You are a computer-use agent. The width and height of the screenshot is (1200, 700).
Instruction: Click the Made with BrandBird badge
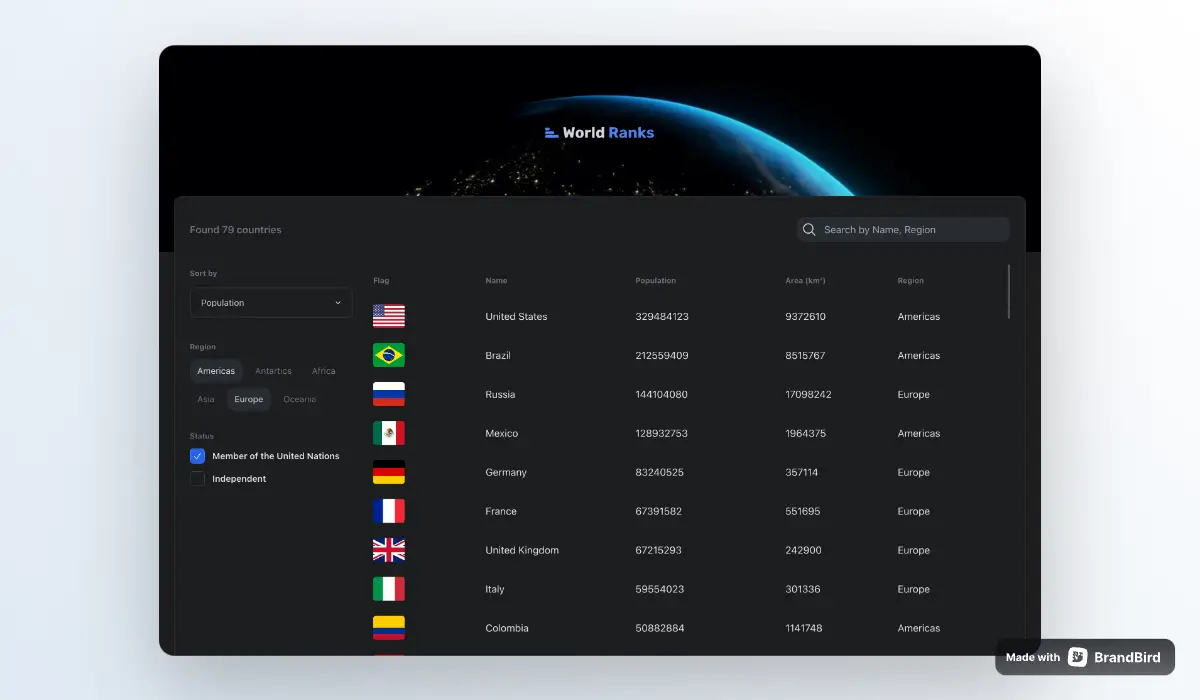[x=1084, y=657]
